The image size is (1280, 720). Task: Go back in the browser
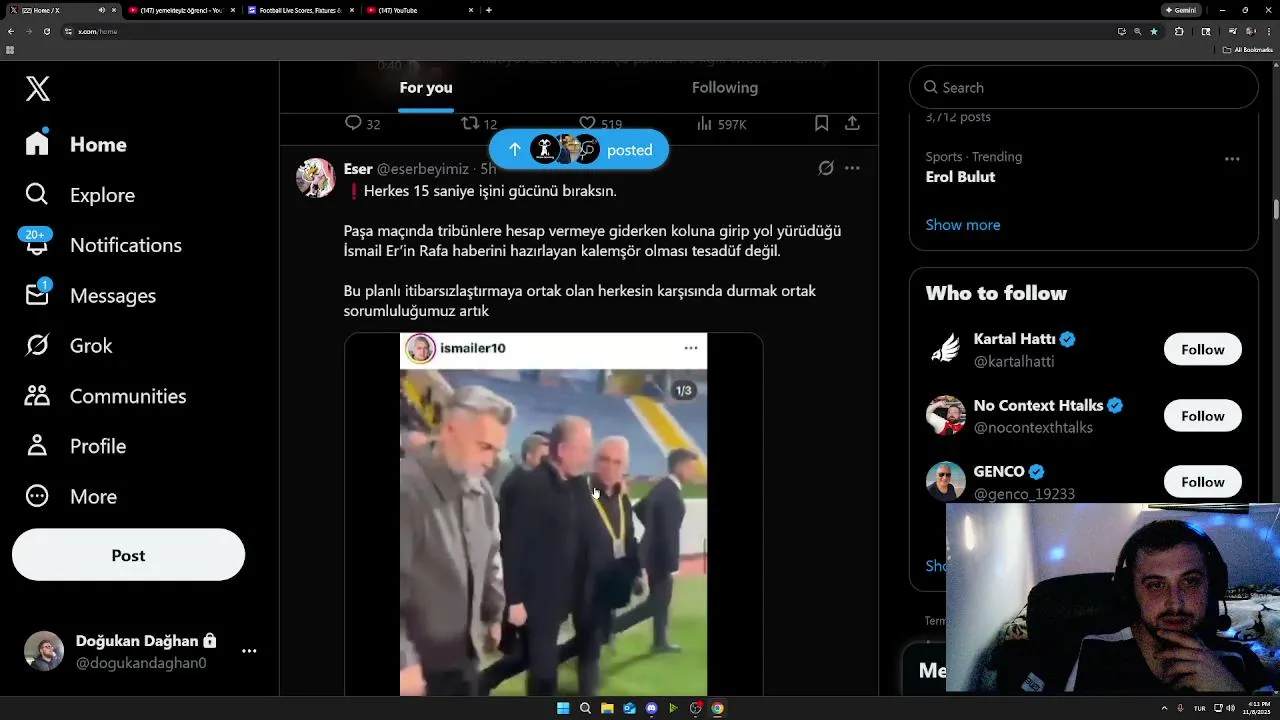[x=11, y=31]
